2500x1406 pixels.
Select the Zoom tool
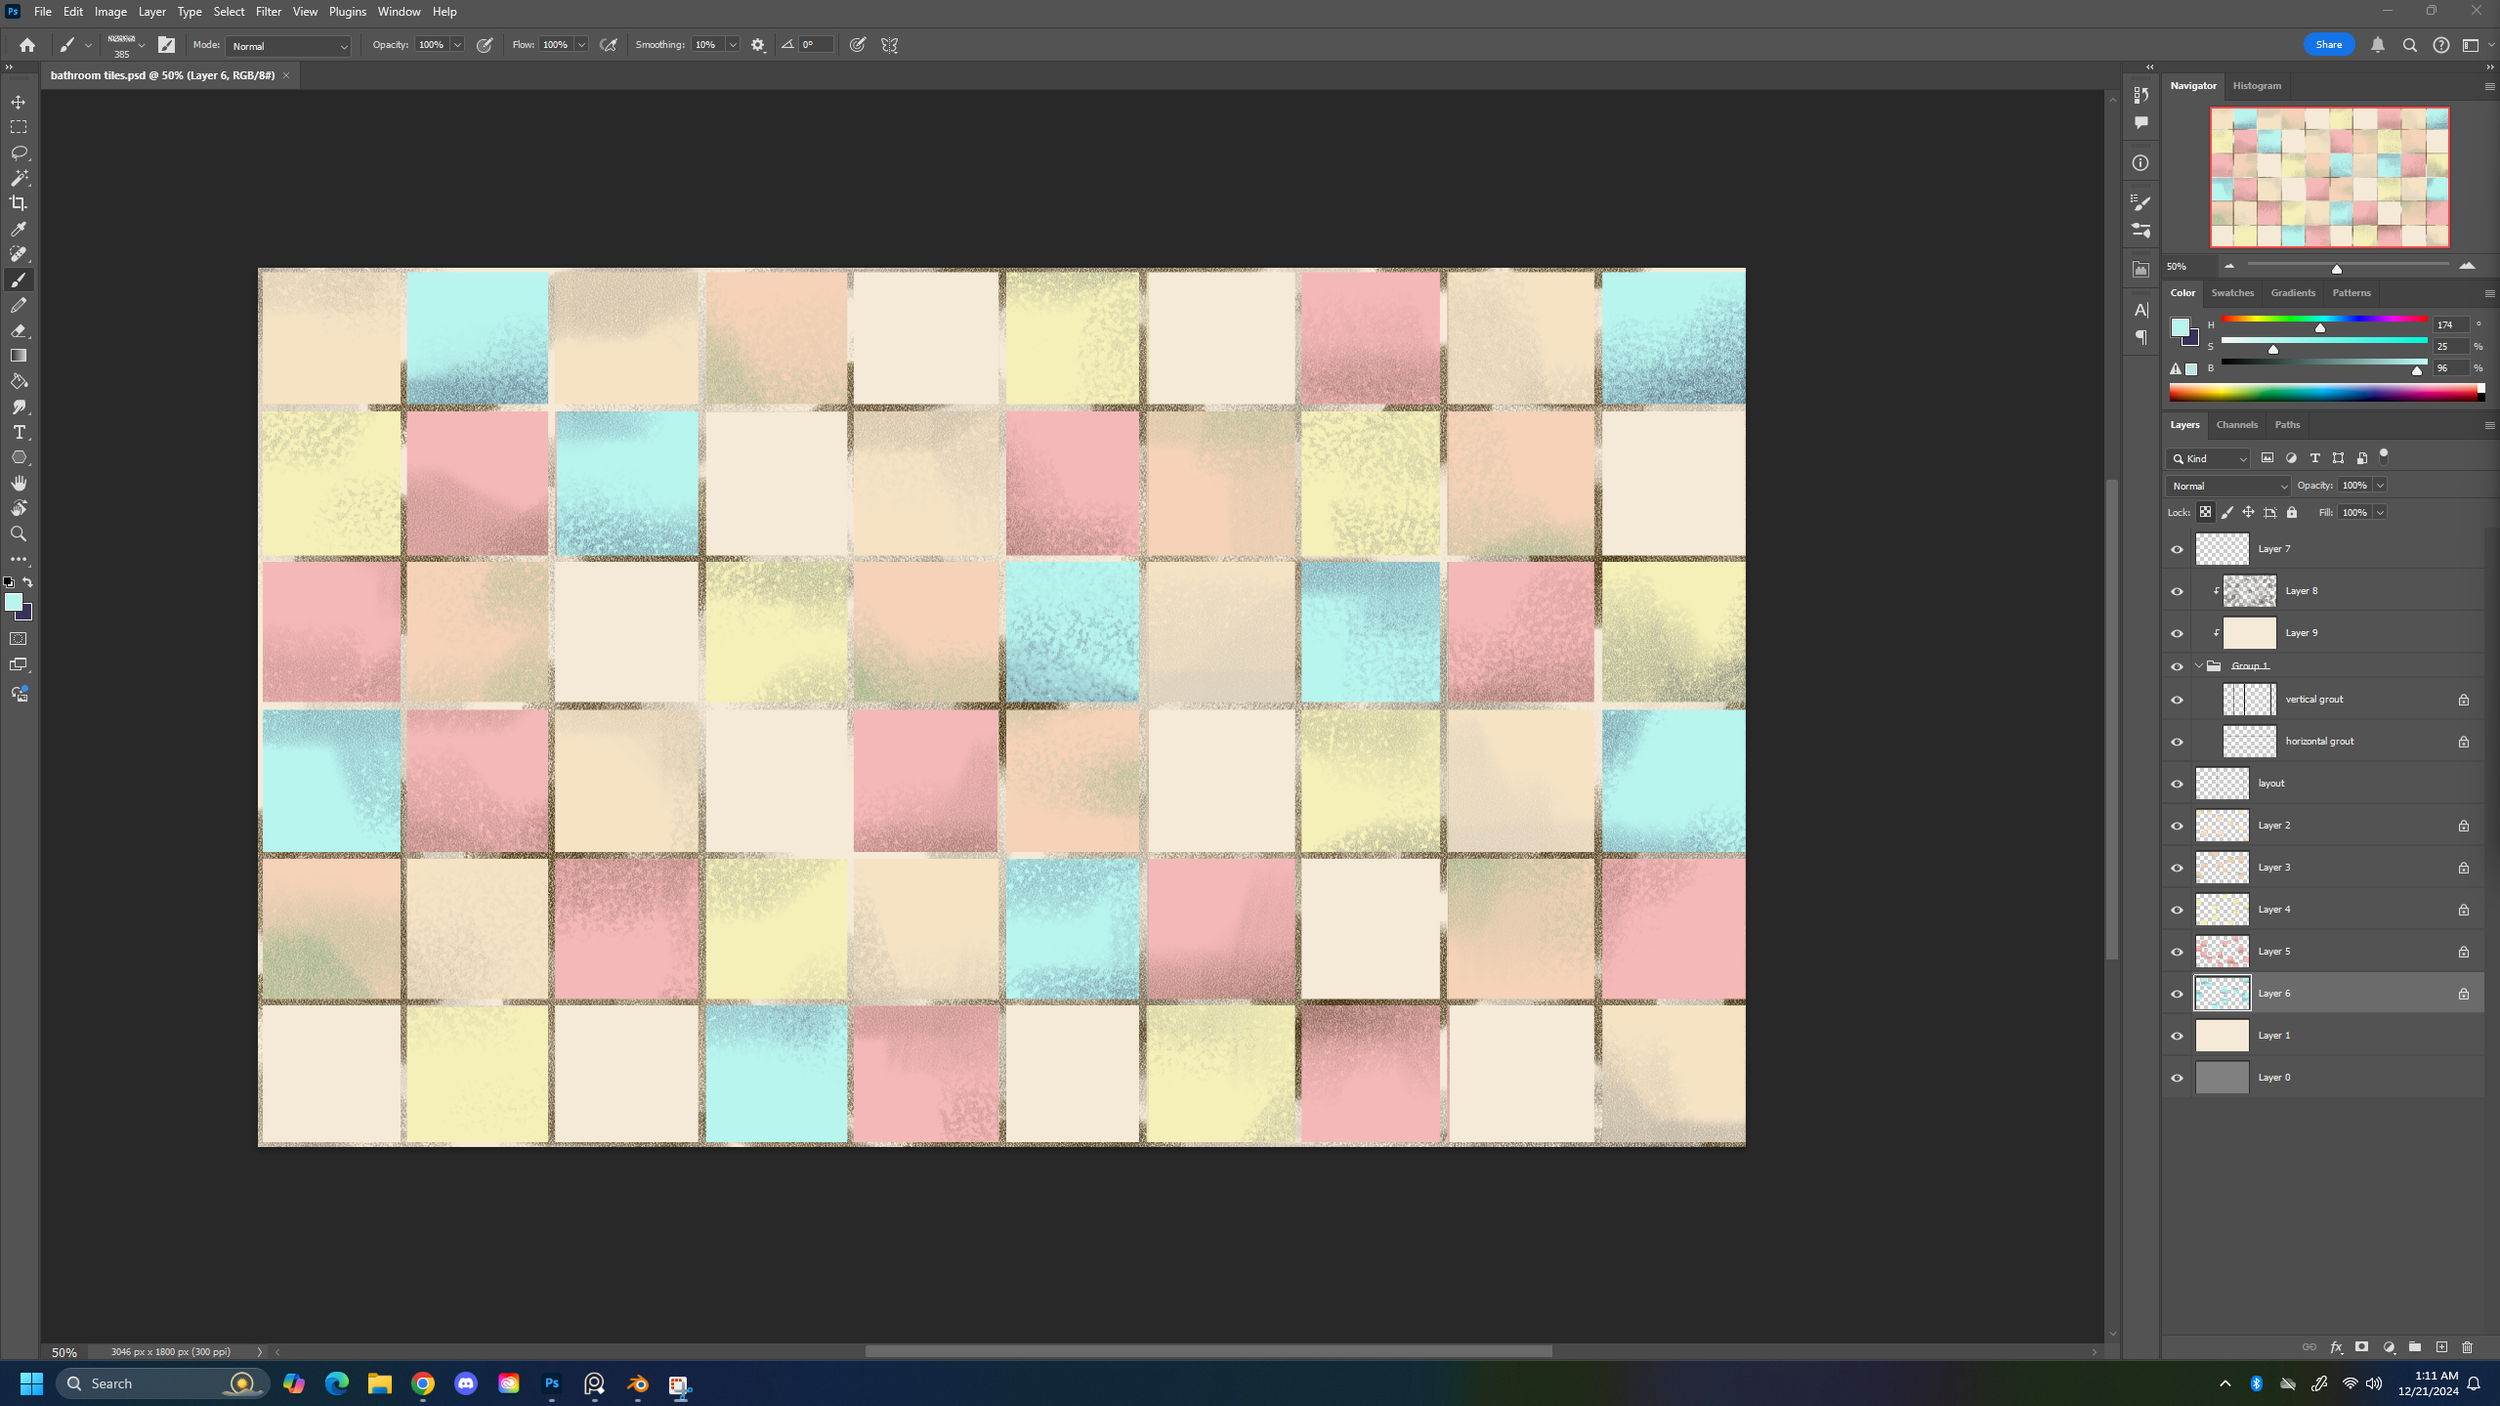[18, 533]
